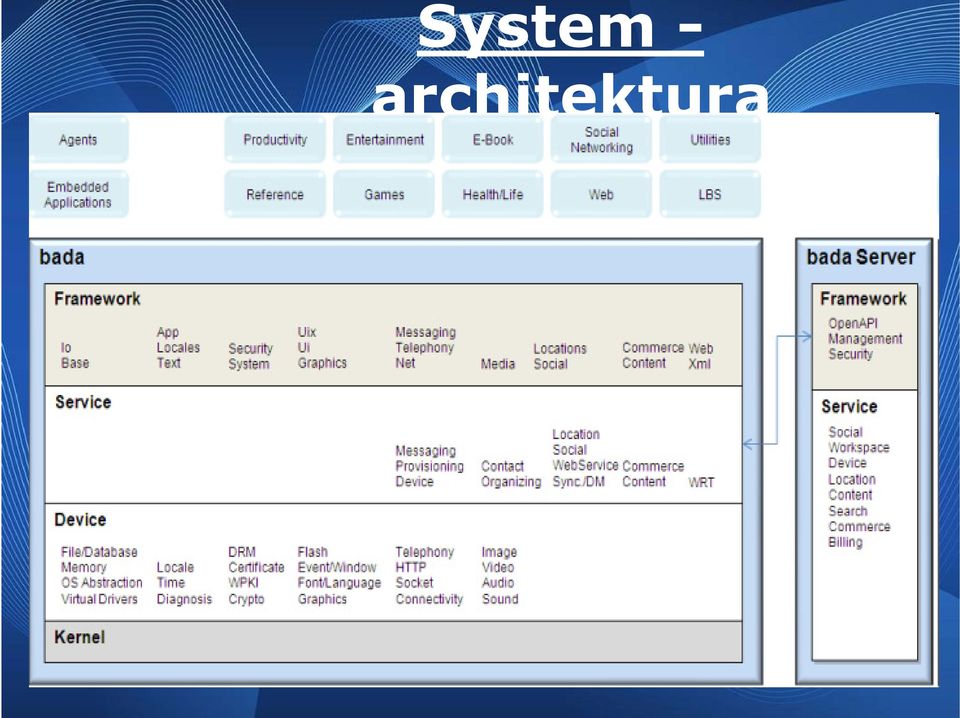Open the E-Book category box
The image size is (960, 718).
(493, 140)
